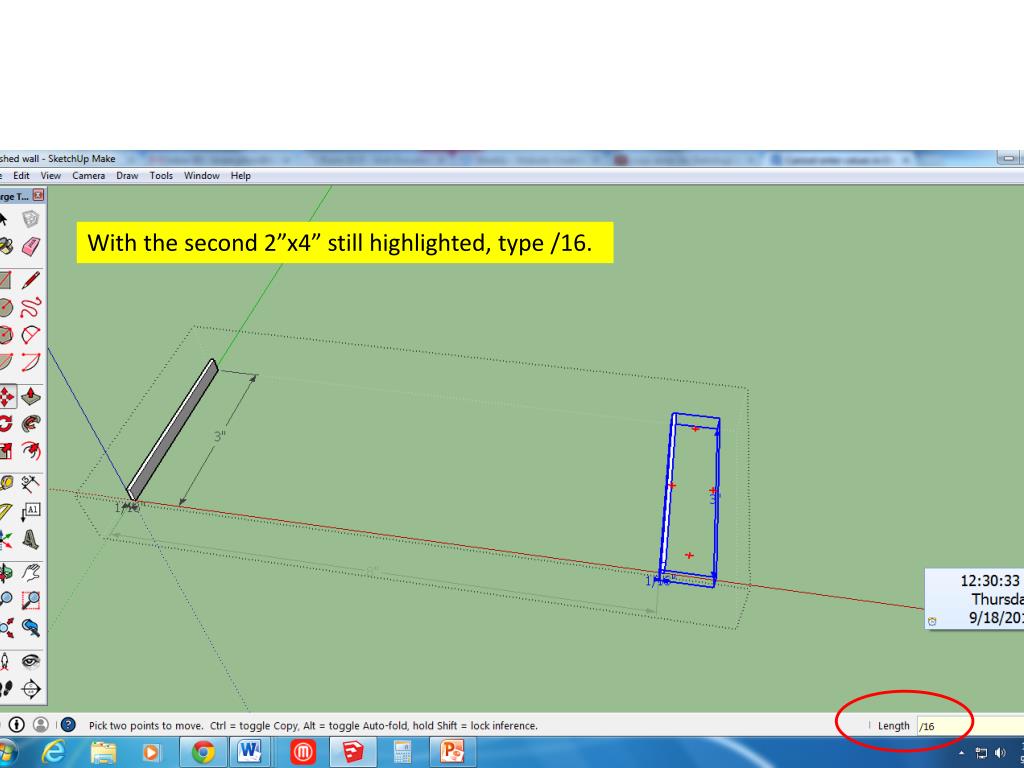Close the Large Tool Set toolbar
The image size is (1024, 768).
[x=39, y=195]
